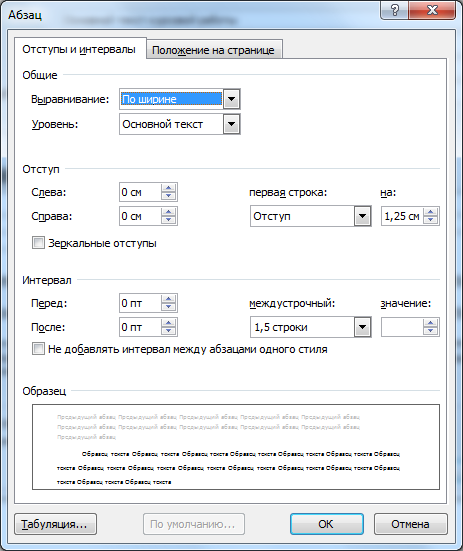This screenshot has width=463, height=551.
Task: Increase the Слева indent with up arrow
Action: coord(169,188)
